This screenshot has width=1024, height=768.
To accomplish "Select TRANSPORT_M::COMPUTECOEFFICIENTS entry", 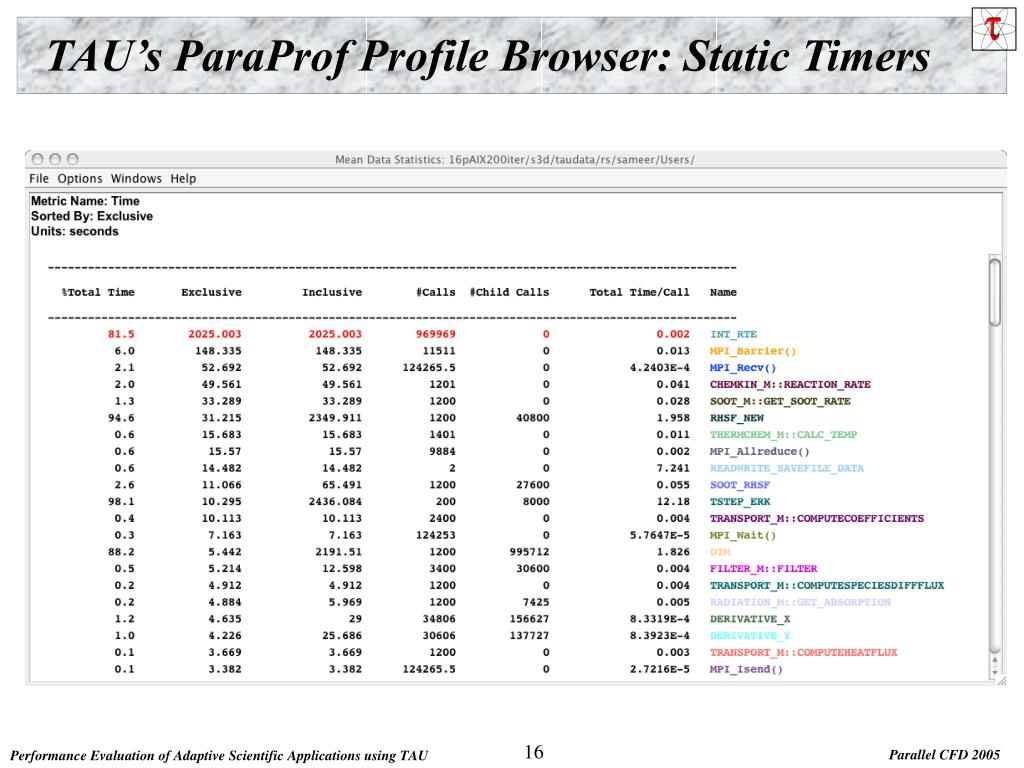I will [816, 519].
